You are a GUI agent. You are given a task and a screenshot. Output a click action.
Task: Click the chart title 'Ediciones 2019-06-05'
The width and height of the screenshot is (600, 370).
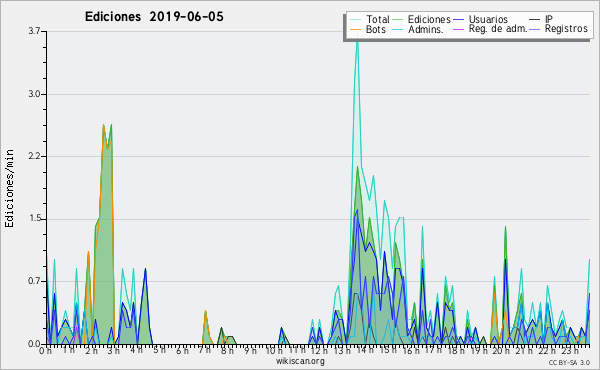tap(154, 17)
